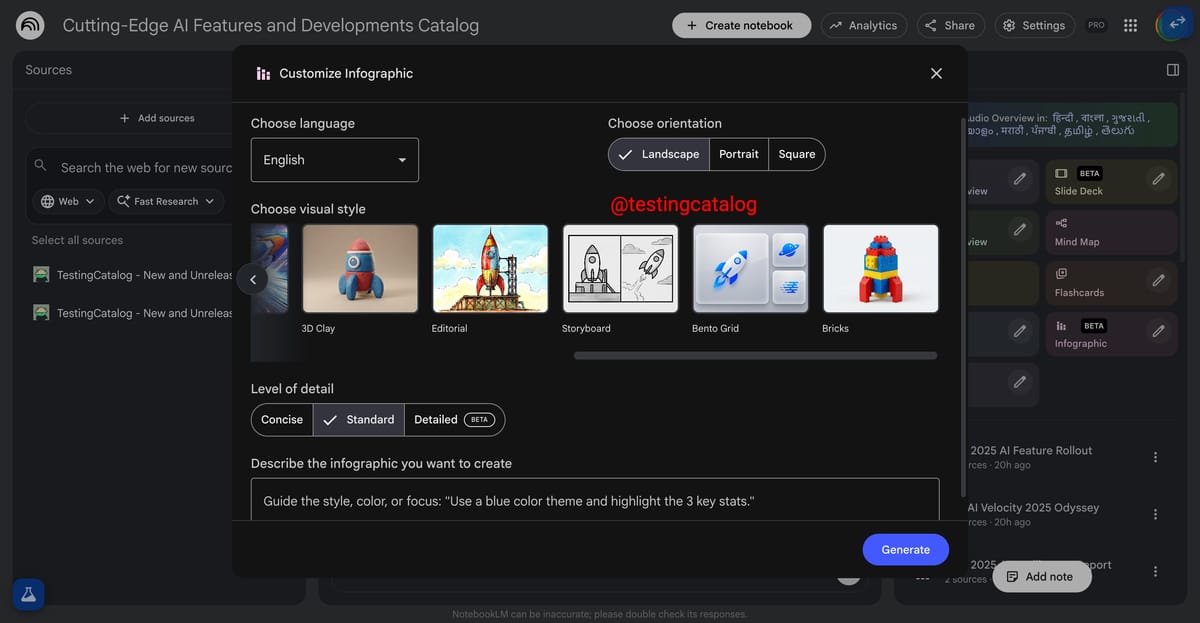Enable the Detailed level of detail
The width and height of the screenshot is (1200, 623).
coord(436,419)
